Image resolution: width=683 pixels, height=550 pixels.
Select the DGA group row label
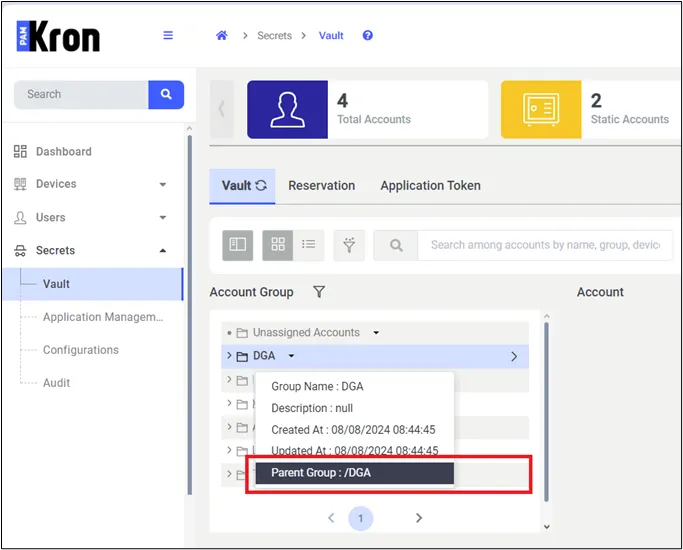click(x=264, y=356)
